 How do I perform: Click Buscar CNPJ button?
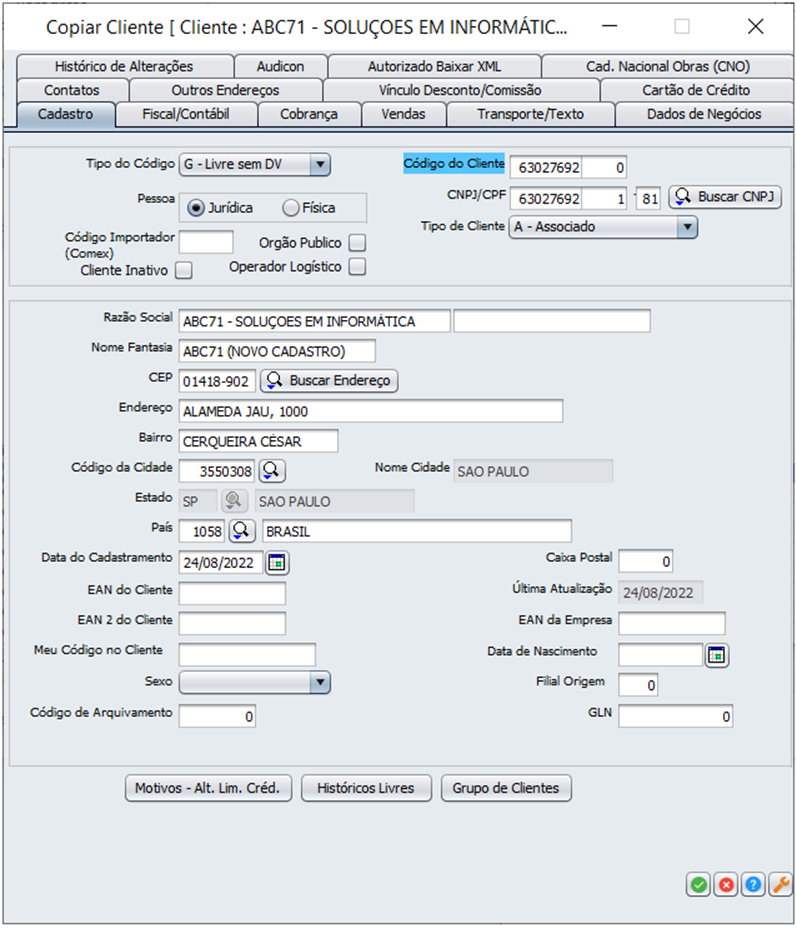725,196
